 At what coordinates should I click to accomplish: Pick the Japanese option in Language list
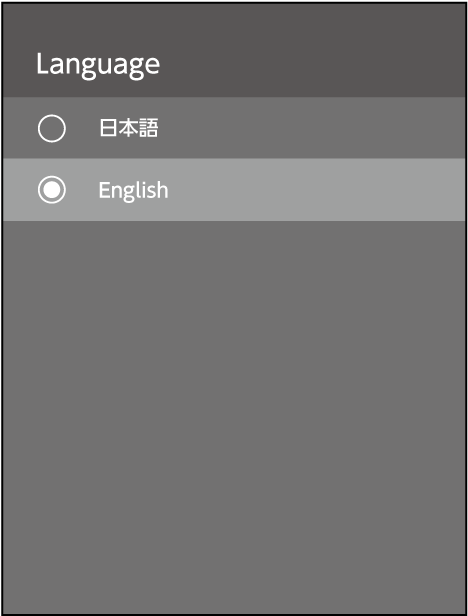pyautogui.click(x=234, y=128)
